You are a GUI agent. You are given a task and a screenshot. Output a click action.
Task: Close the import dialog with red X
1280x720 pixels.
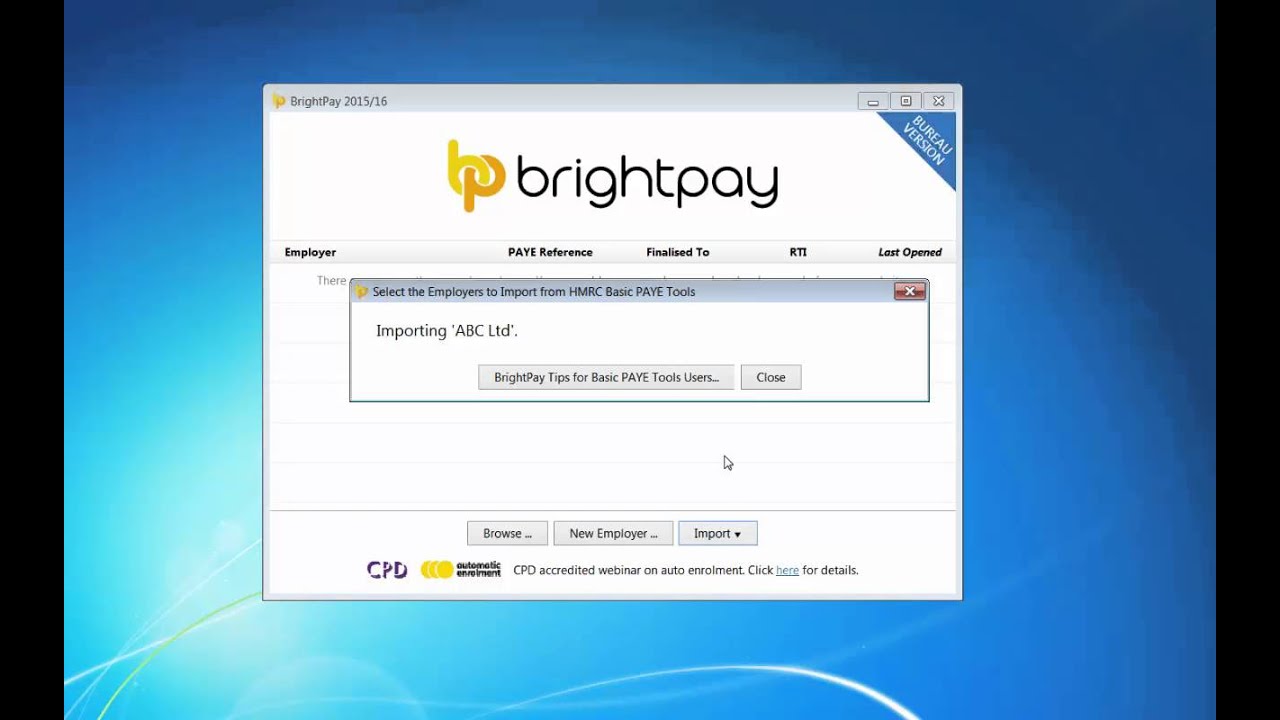[x=909, y=291]
